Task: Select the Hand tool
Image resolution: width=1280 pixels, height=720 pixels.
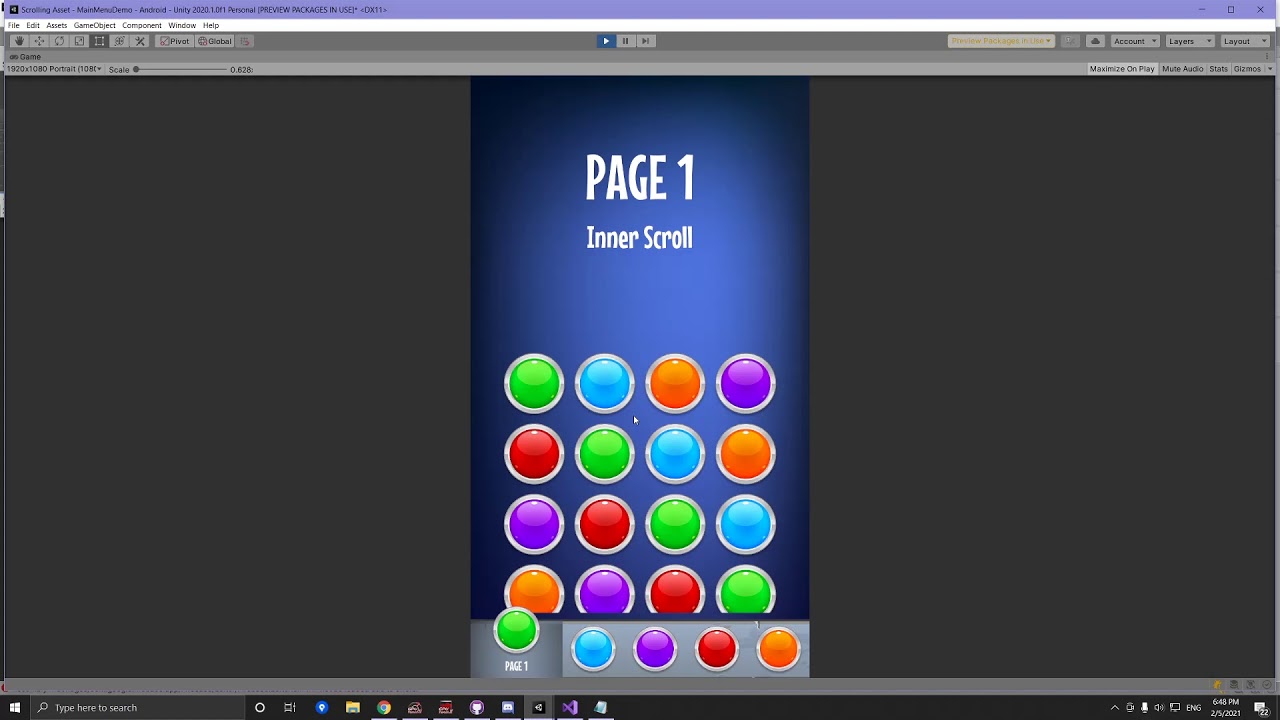Action: click(x=19, y=41)
